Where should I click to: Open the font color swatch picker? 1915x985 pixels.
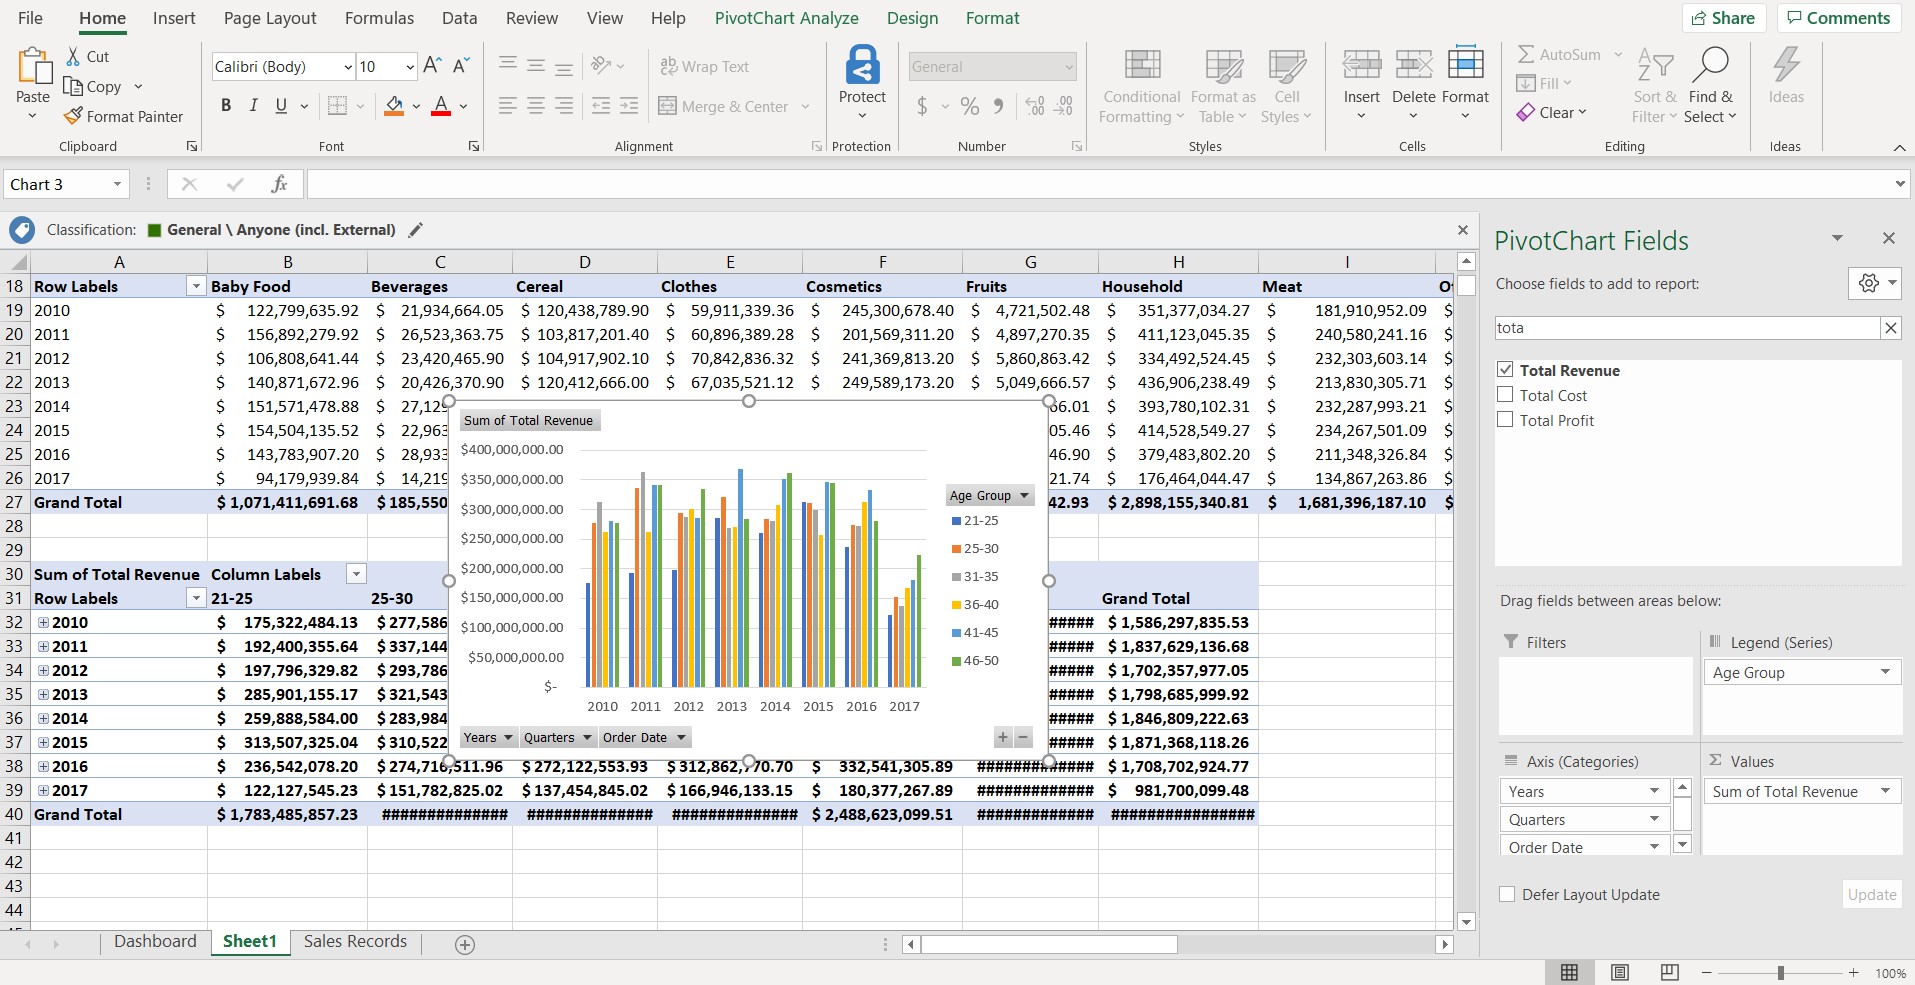pos(462,106)
